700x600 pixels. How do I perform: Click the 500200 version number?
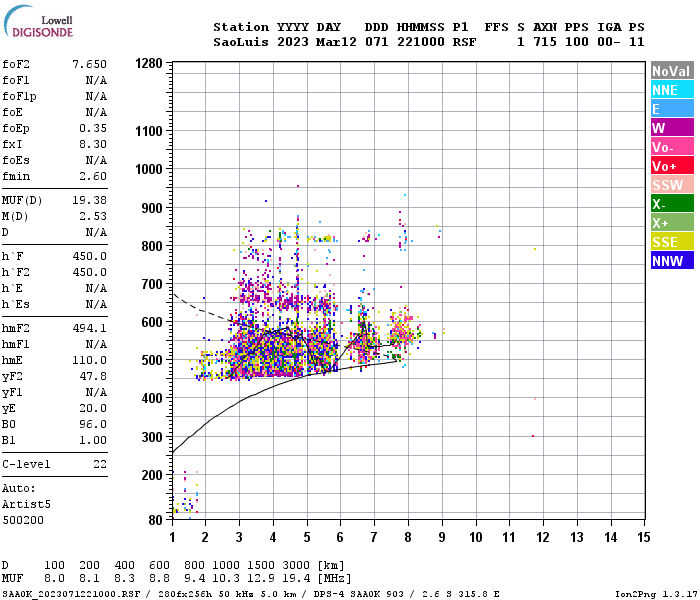coord(23,521)
